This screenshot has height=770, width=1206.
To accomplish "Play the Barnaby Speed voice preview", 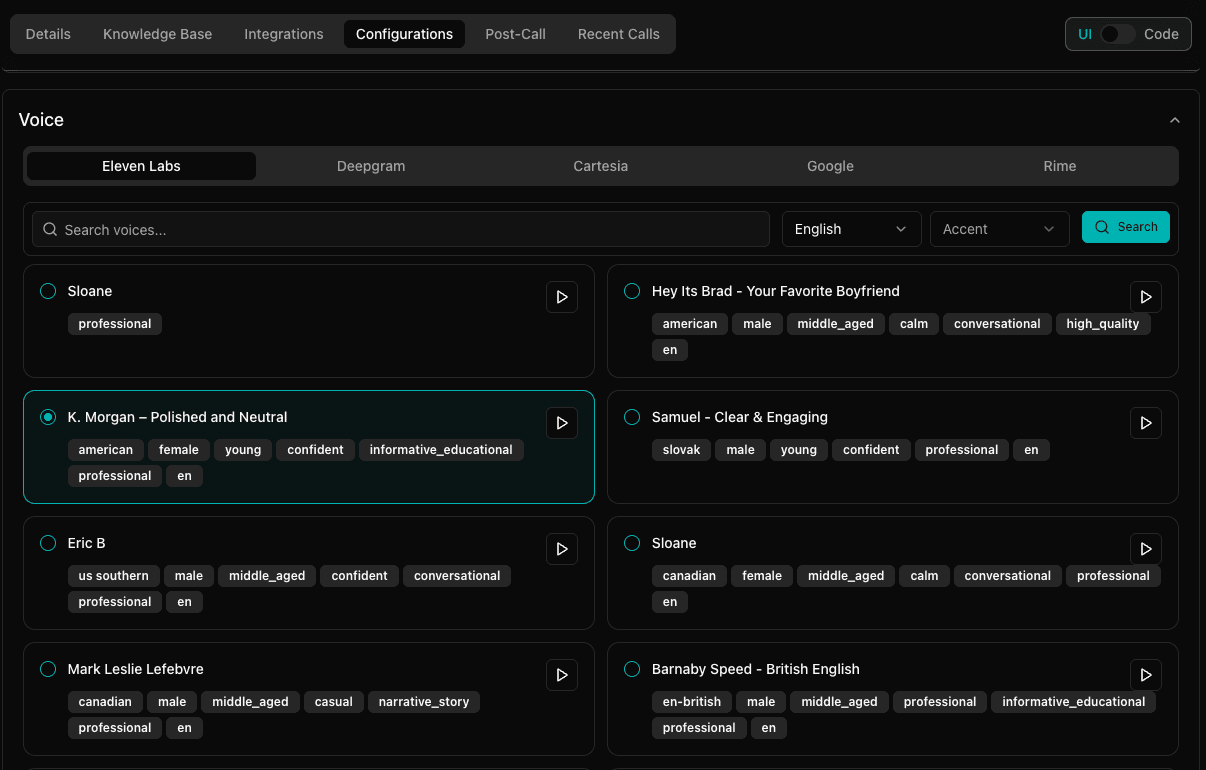I will click(1145, 675).
